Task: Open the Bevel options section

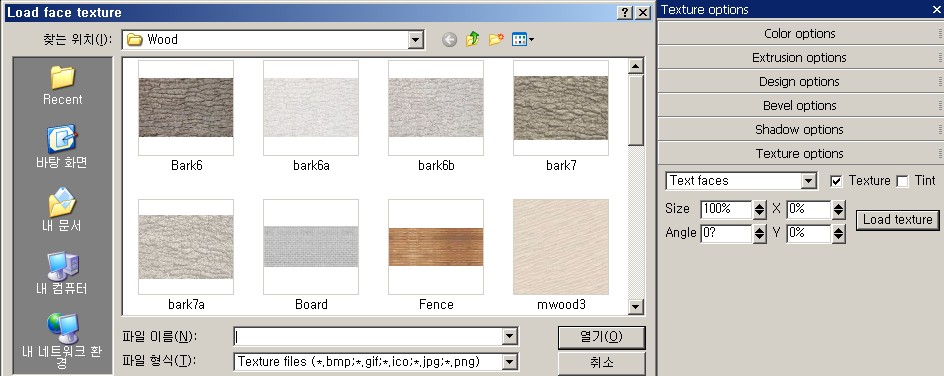Action: (x=800, y=106)
